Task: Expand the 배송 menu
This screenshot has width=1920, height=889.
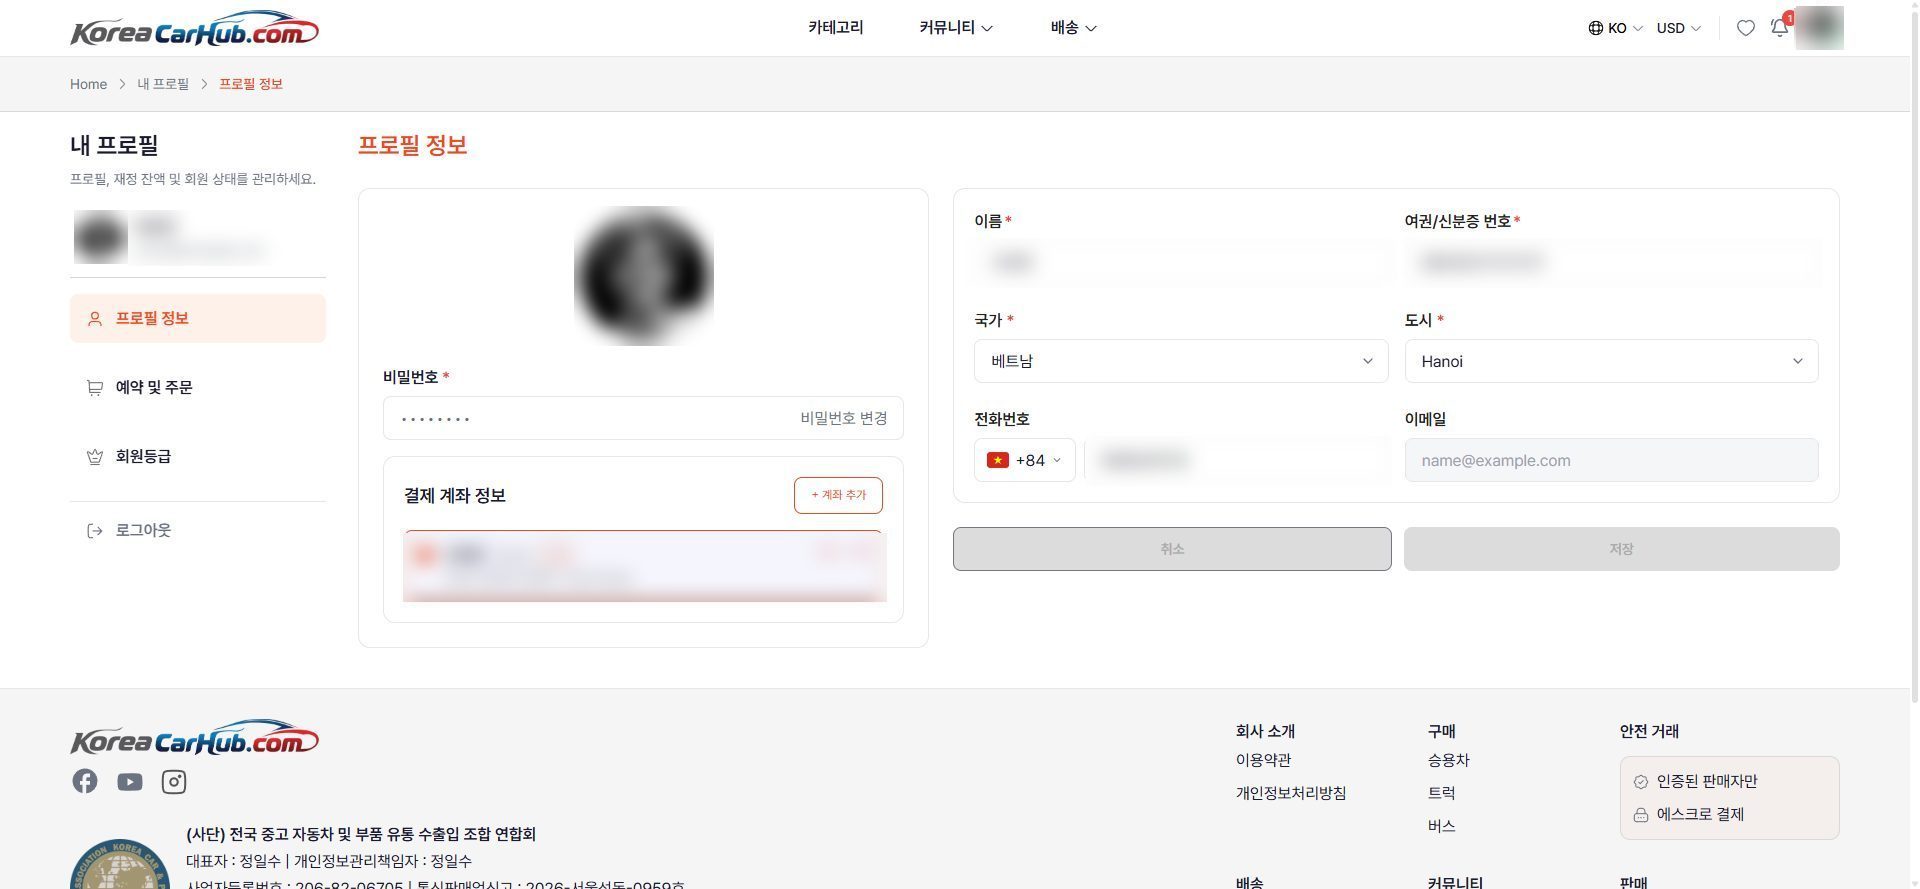Action: 1073,28
